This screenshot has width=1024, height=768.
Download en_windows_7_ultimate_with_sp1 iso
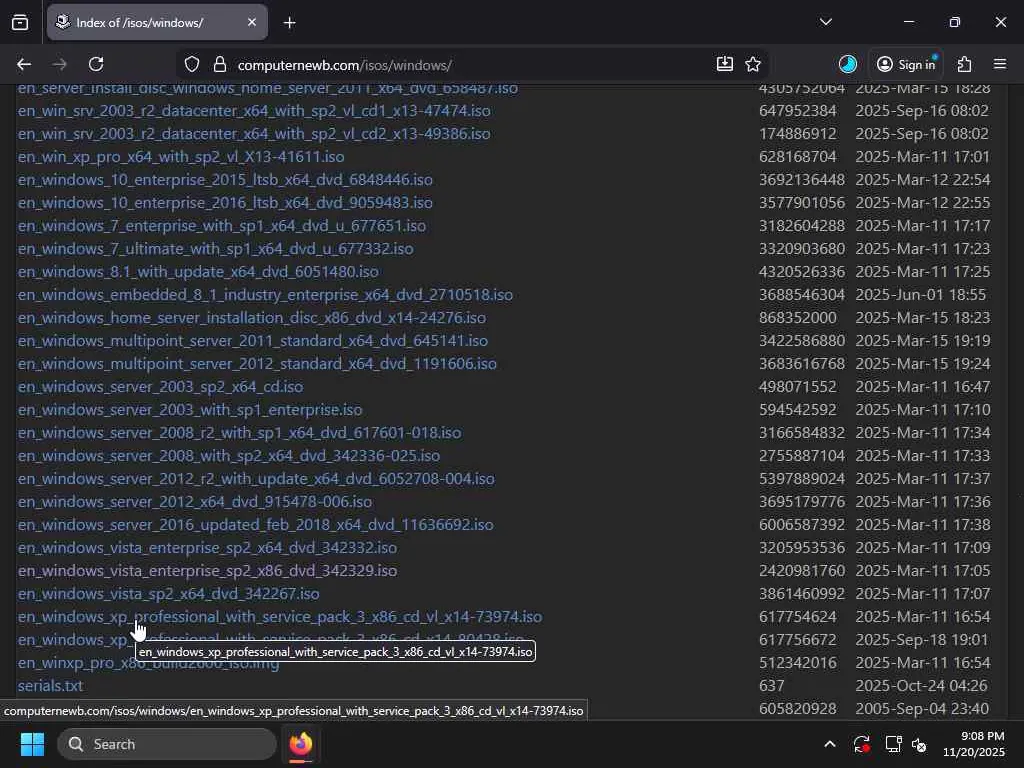click(x=216, y=248)
